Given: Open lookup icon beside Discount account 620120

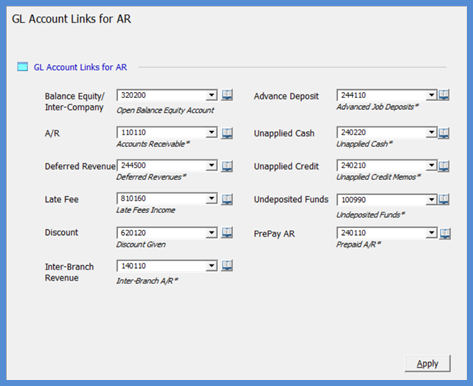Looking at the screenshot, I should click(x=227, y=232).
